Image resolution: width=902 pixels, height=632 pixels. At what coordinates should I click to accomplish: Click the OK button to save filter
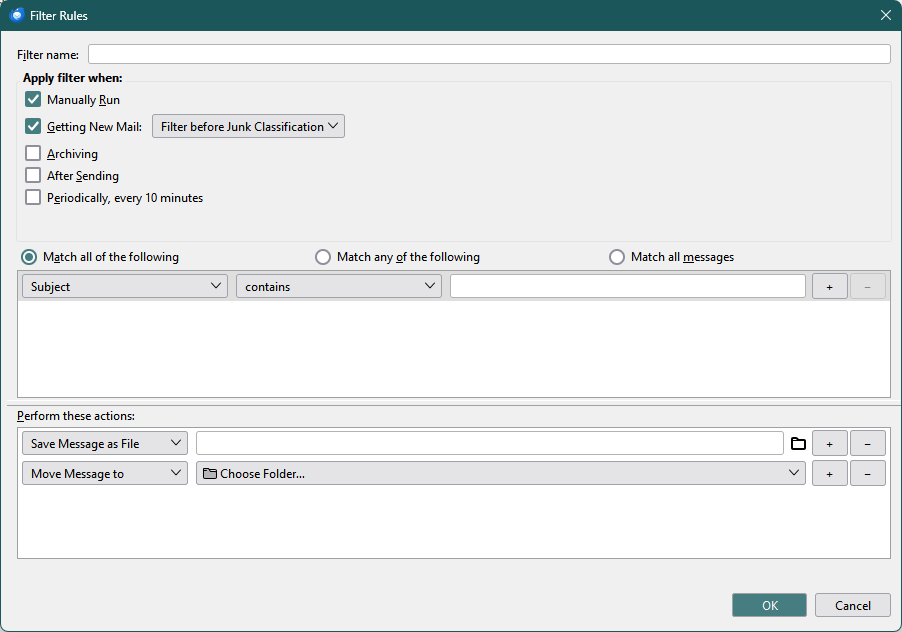point(769,605)
